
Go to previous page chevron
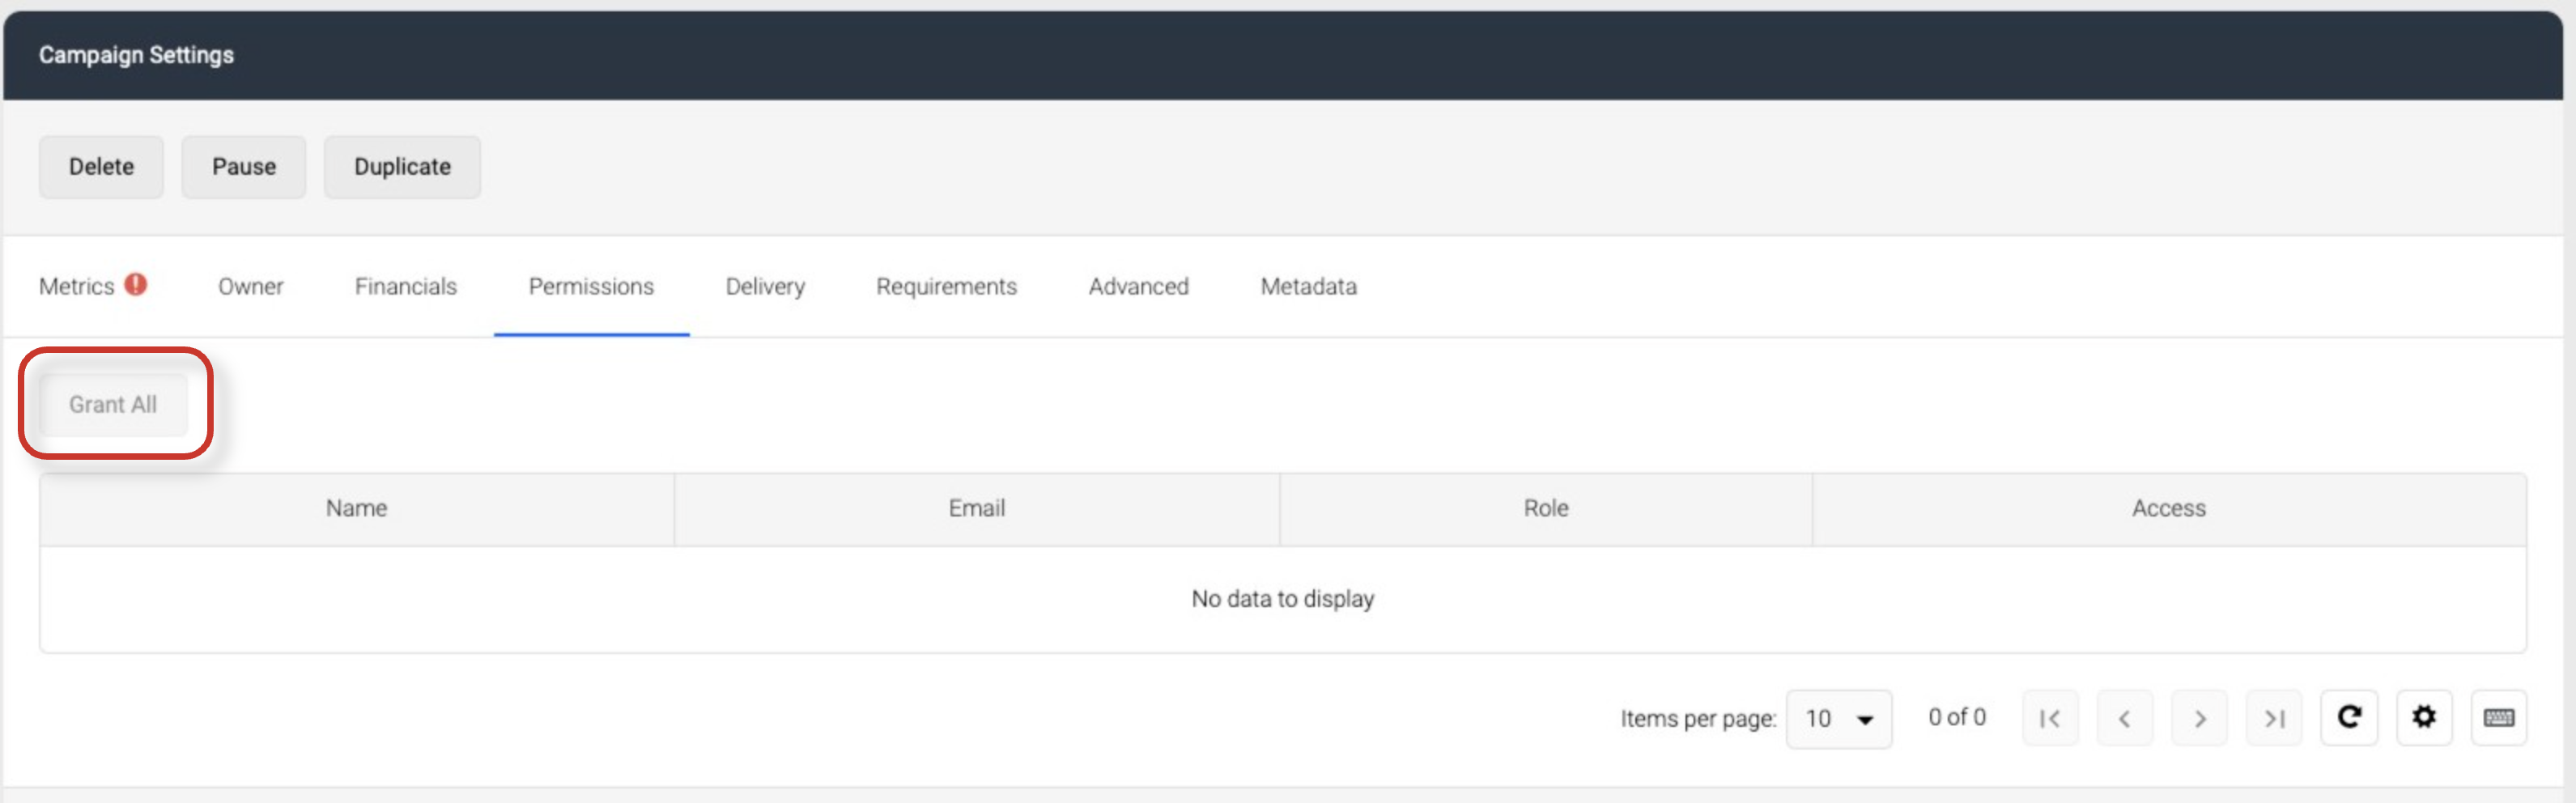(x=2124, y=717)
